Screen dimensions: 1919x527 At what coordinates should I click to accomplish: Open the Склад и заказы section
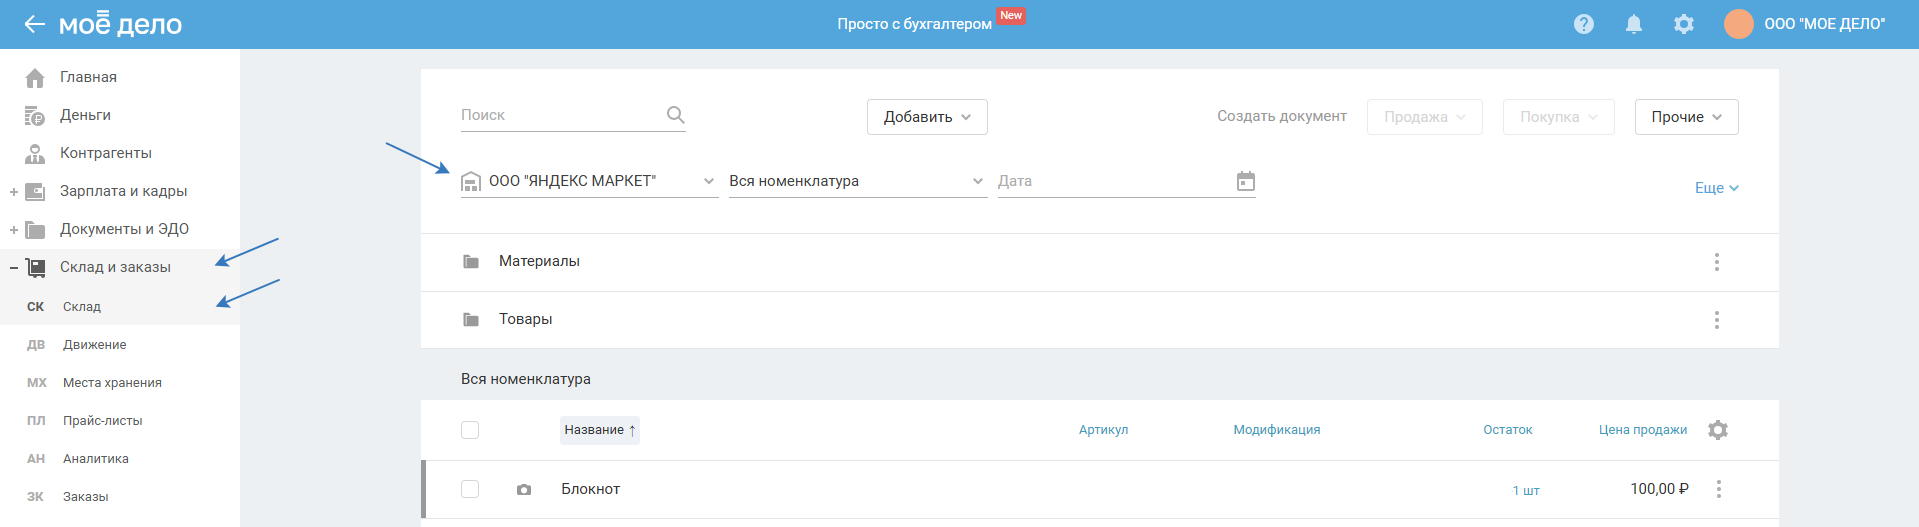(115, 267)
